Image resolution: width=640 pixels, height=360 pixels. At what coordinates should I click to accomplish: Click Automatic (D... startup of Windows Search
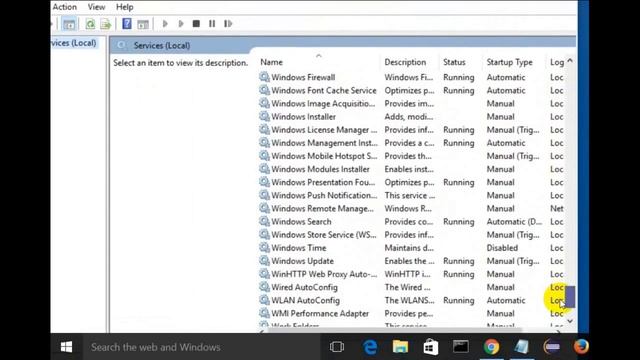pyautogui.click(x=514, y=222)
